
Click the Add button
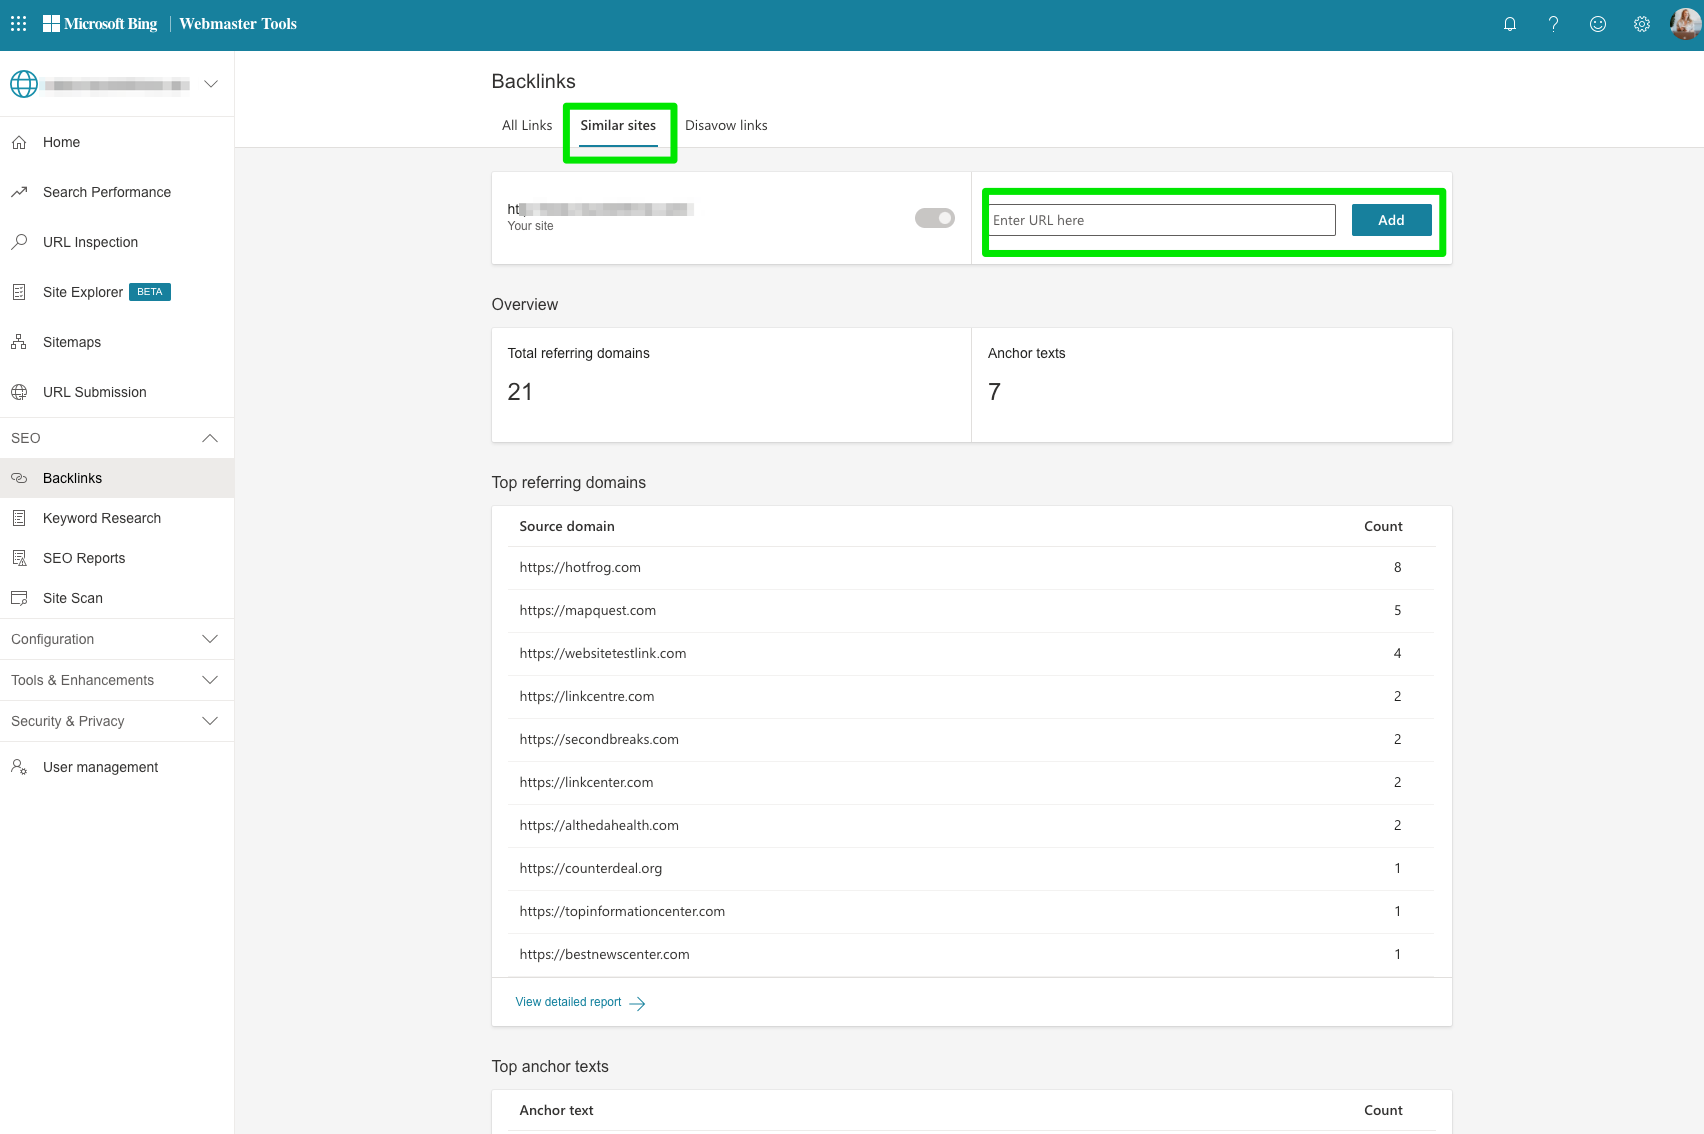(x=1391, y=219)
